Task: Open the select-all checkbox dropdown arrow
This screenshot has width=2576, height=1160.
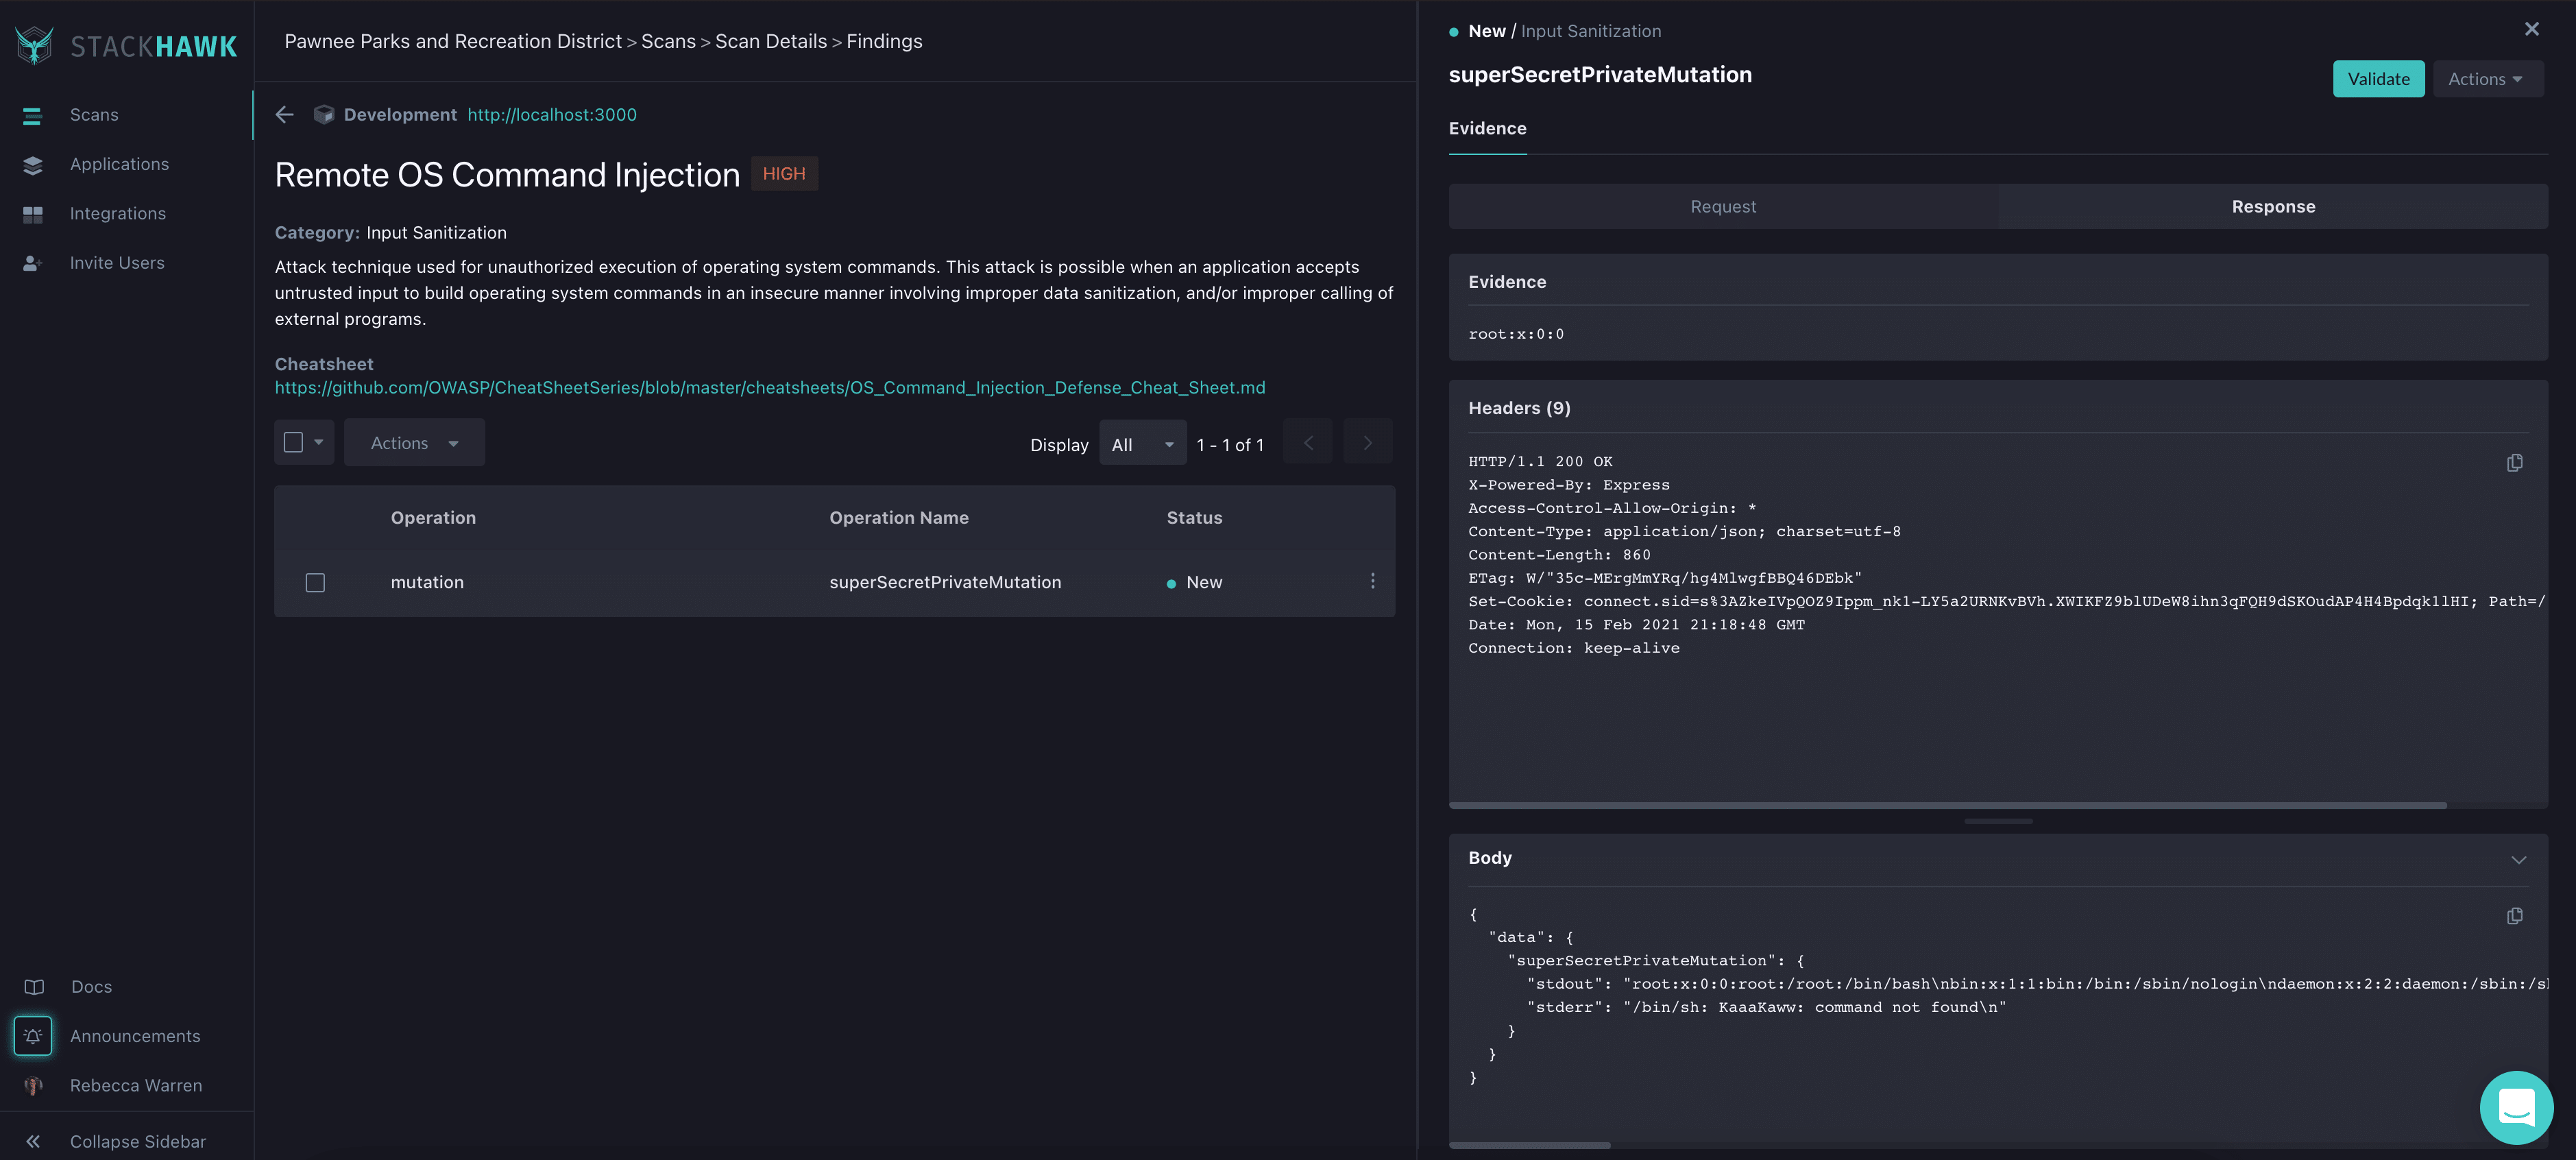Action: pos(319,442)
